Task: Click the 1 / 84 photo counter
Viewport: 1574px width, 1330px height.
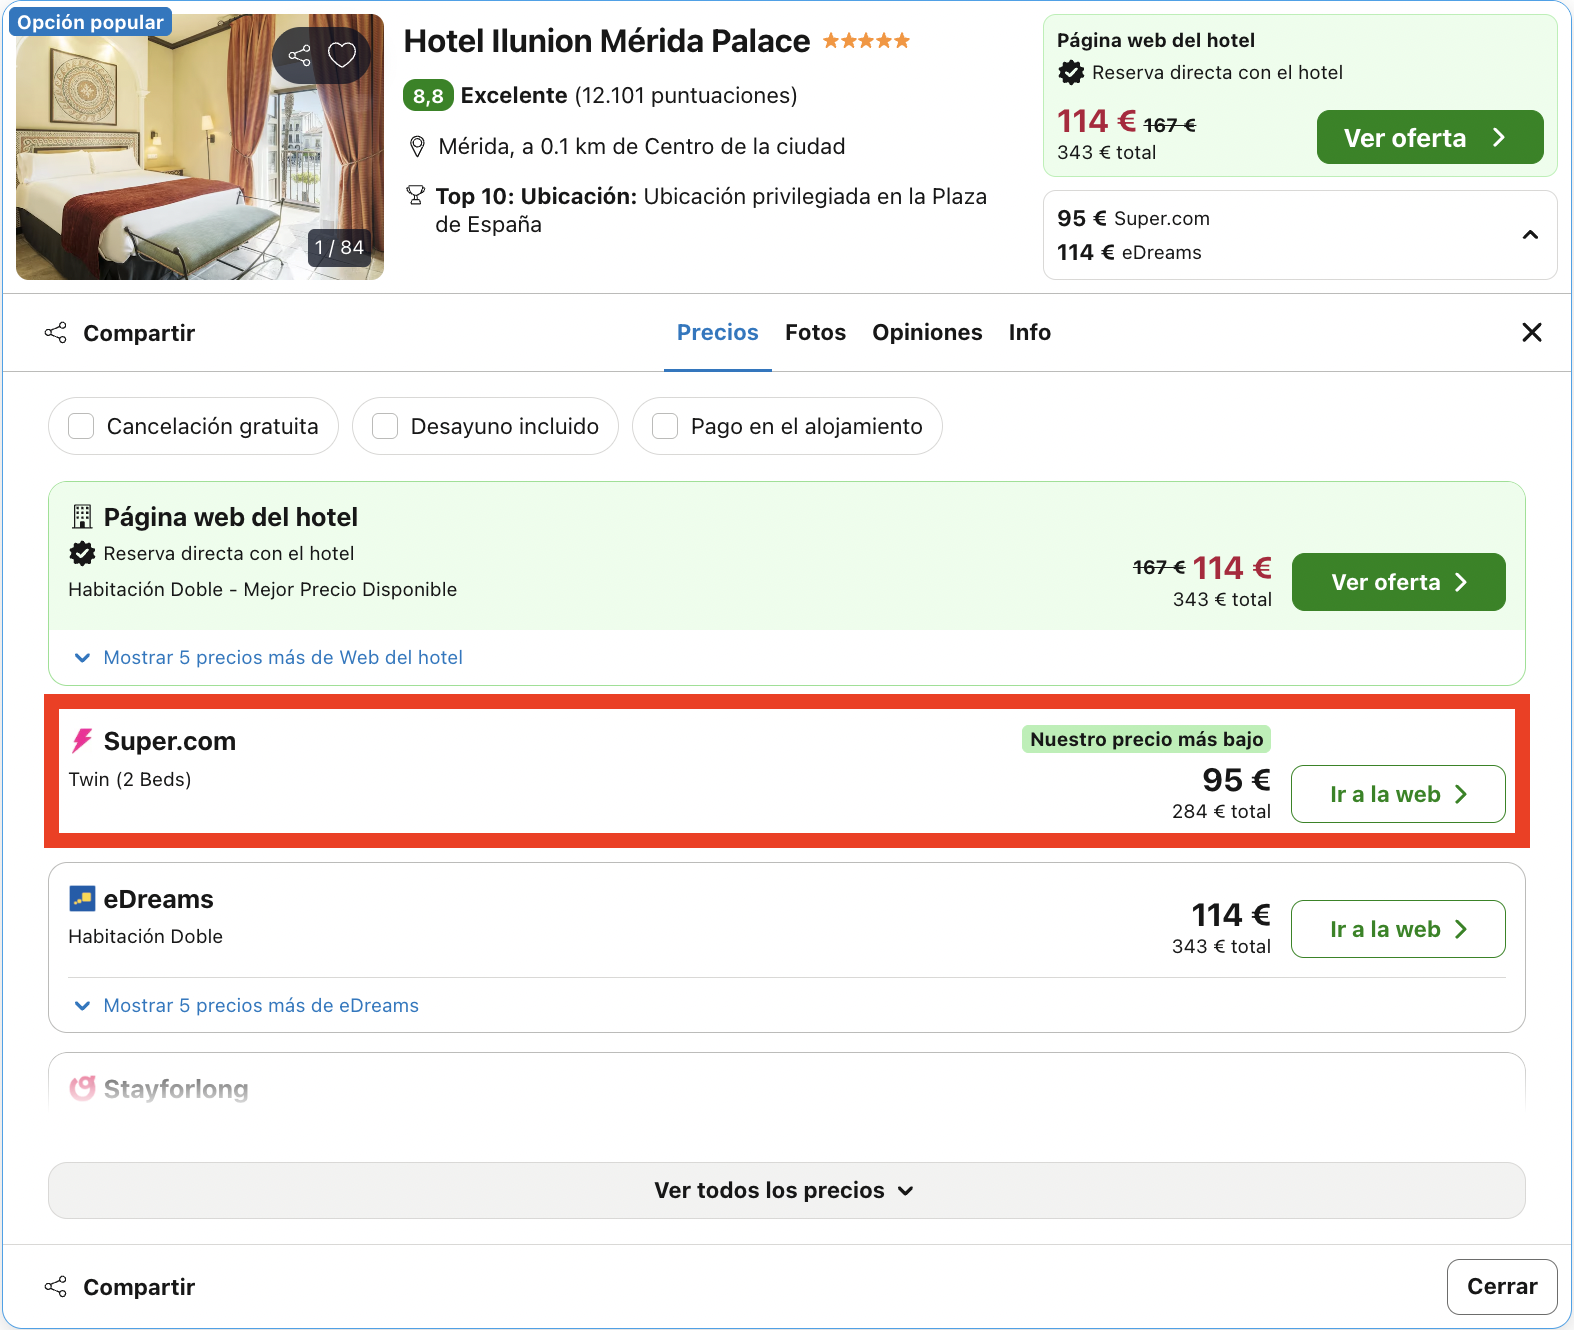Action: 339,247
